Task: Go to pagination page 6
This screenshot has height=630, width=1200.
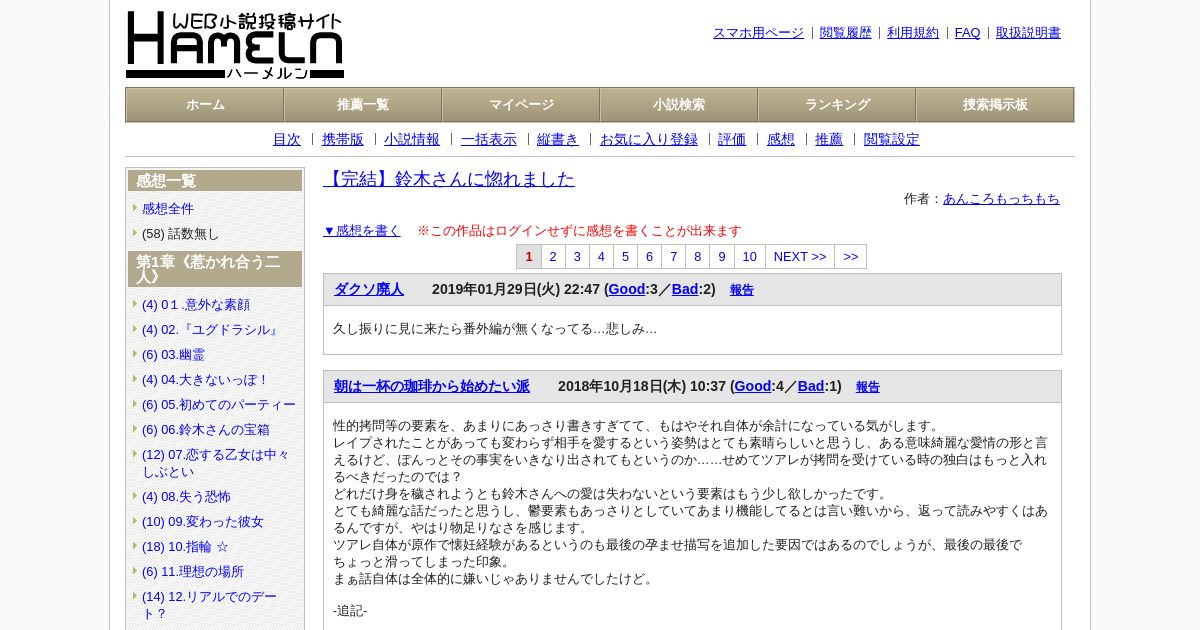Action: [649, 257]
